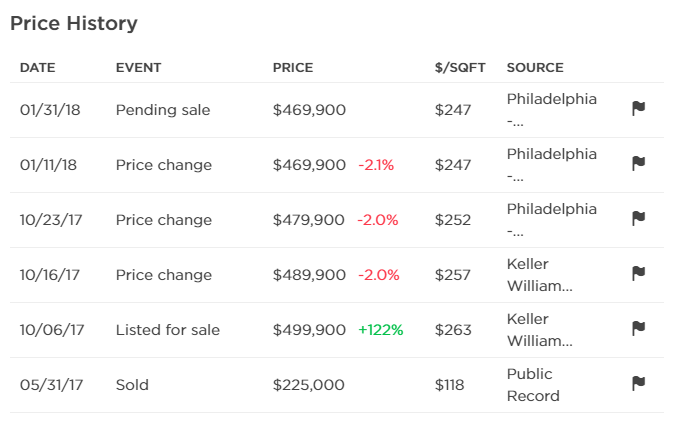This screenshot has height=423, width=687.
Task: Click flag icon for 10/23/17 row
Action: pyautogui.click(x=638, y=219)
